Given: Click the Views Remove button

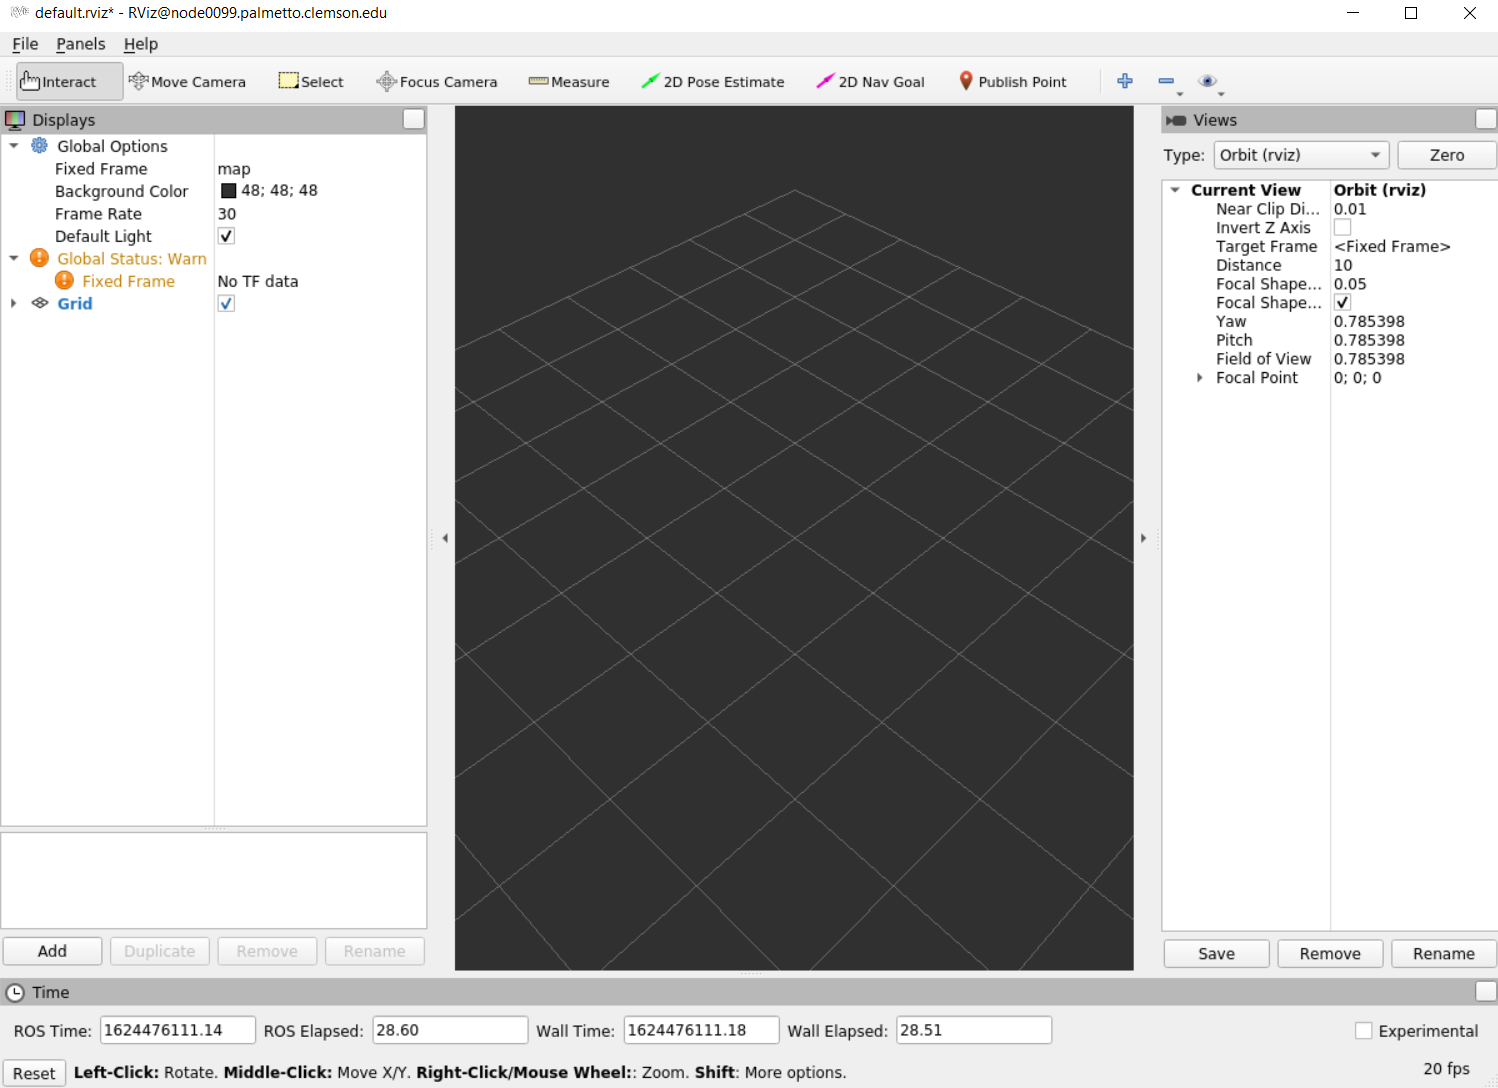Looking at the screenshot, I should (x=1330, y=954).
